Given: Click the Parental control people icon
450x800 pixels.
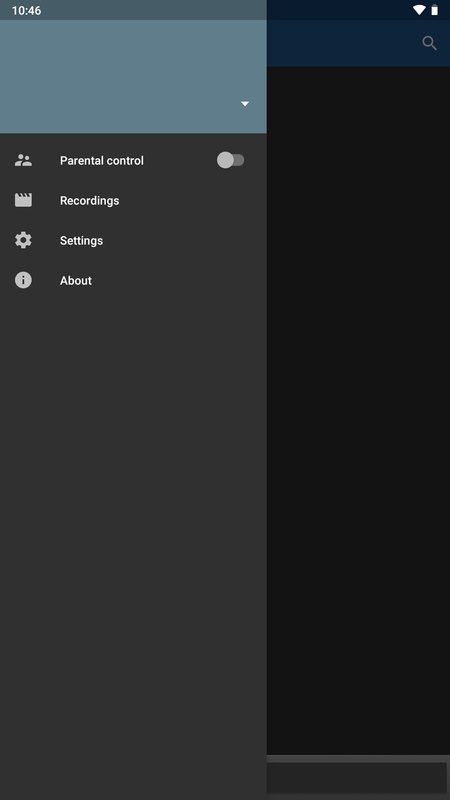Looking at the screenshot, I should tap(23, 160).
